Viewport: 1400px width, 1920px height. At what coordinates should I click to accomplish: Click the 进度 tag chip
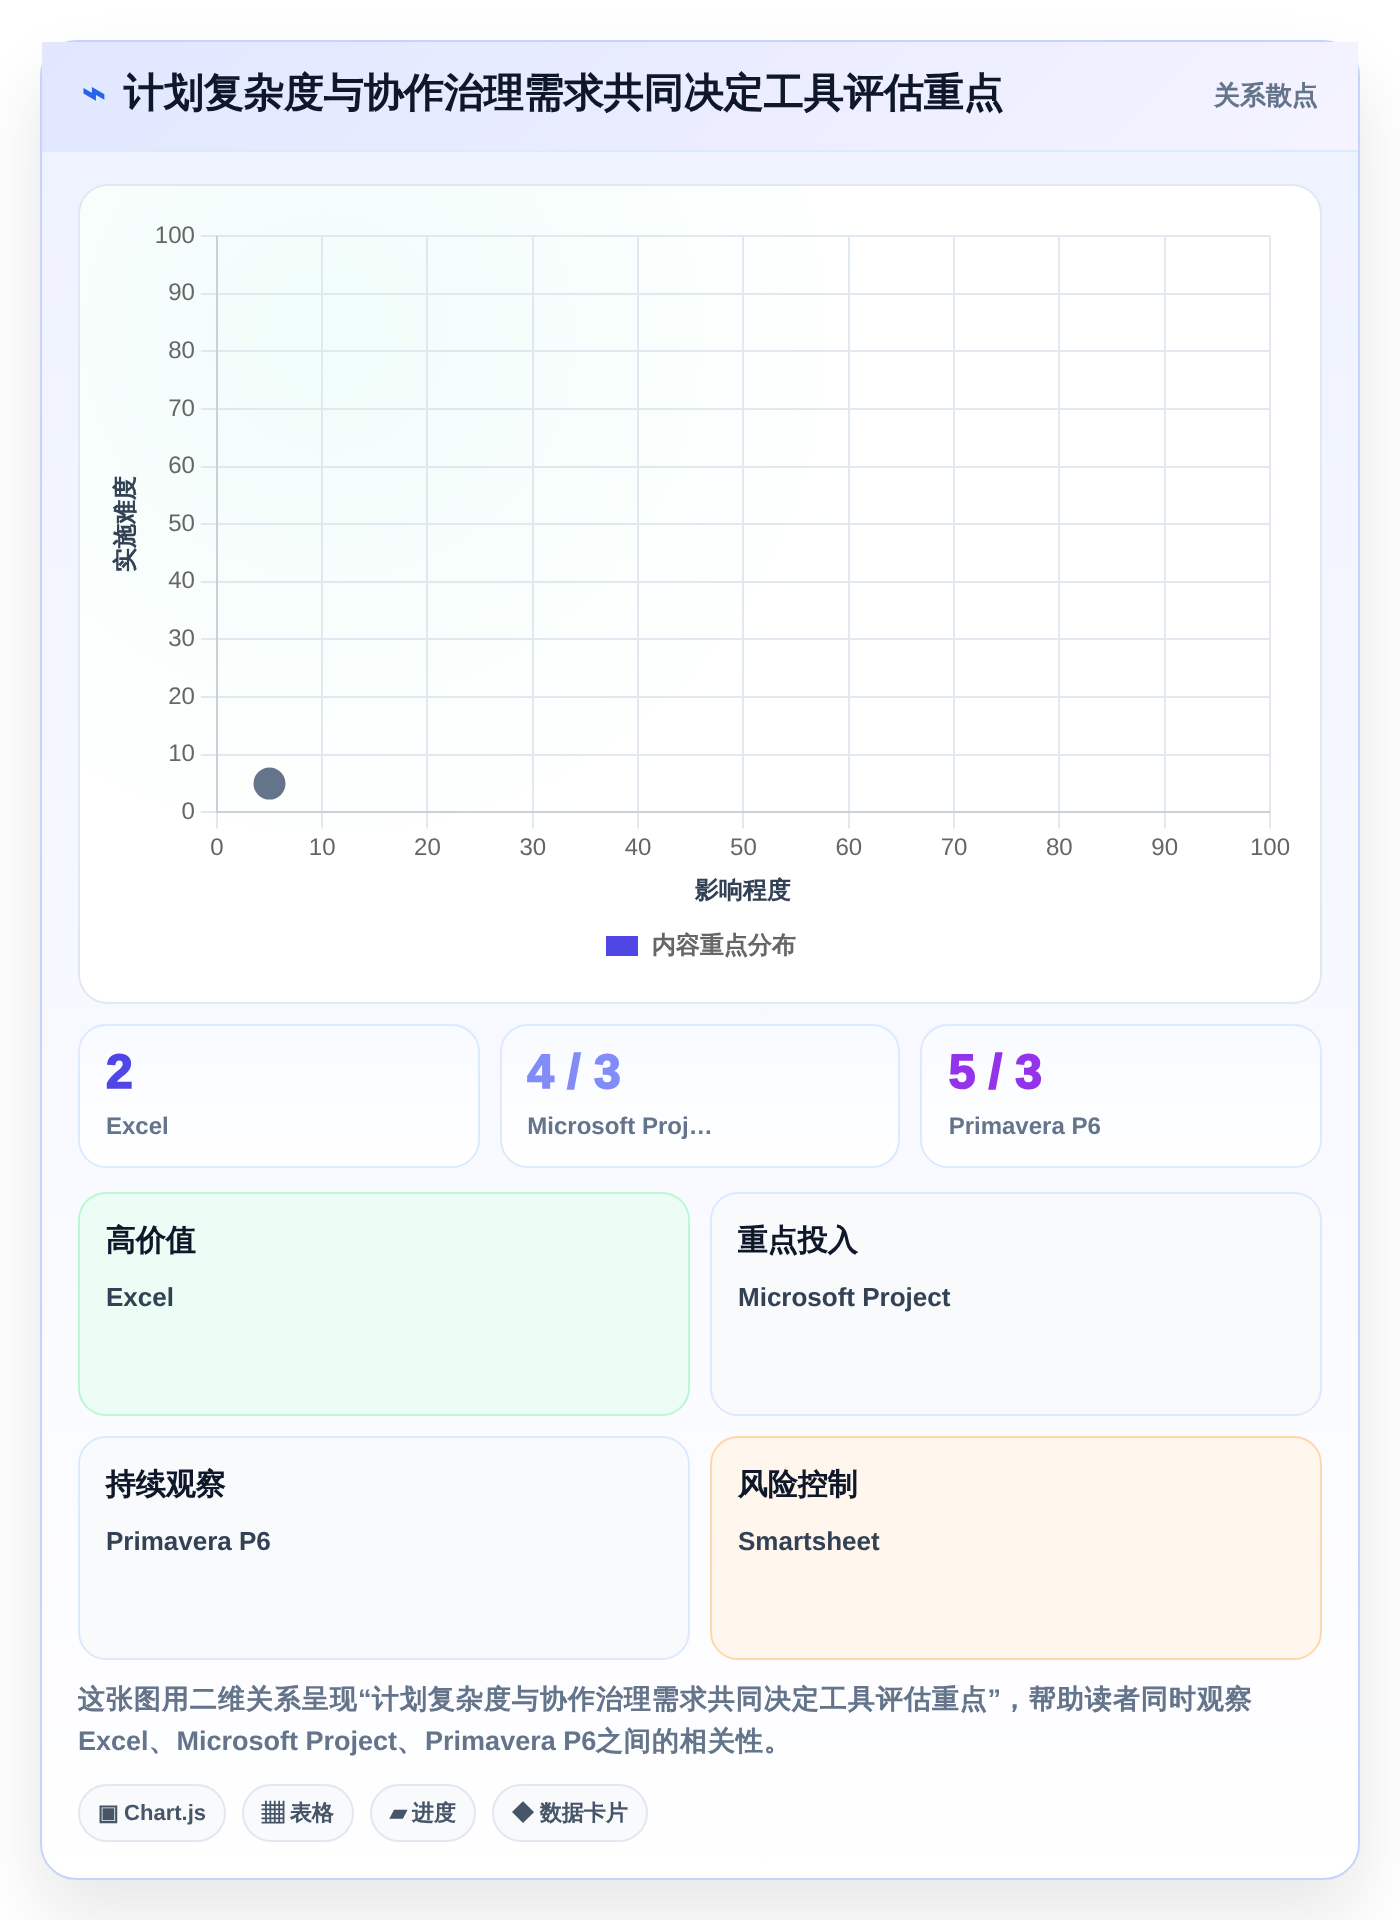click(423, 1813)
